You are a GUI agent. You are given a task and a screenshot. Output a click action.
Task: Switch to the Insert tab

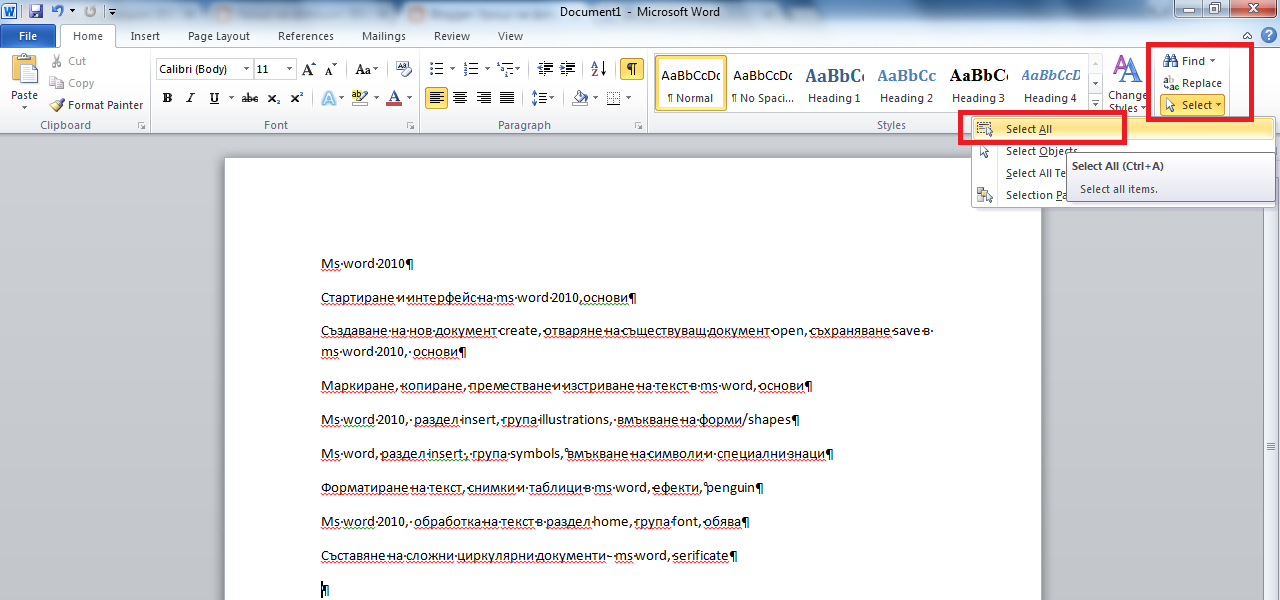click(x=145, y=36)
